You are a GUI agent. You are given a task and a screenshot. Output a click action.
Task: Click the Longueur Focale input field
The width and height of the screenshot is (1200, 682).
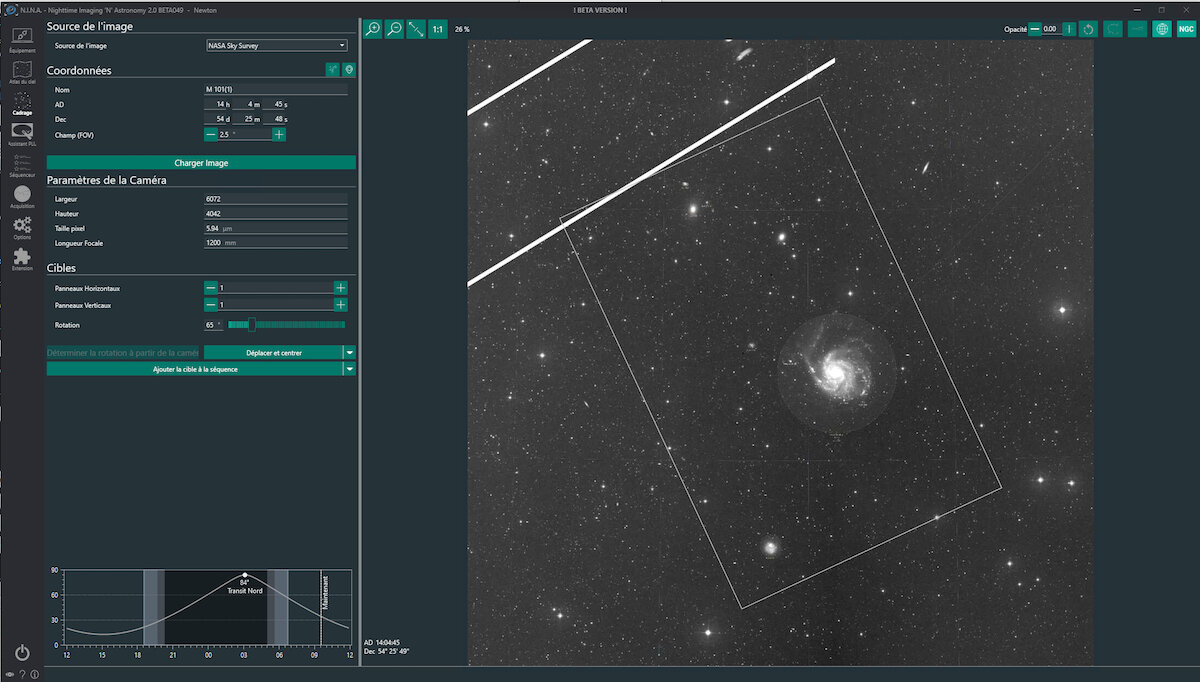pyautogui.click(x=275, y=243)
